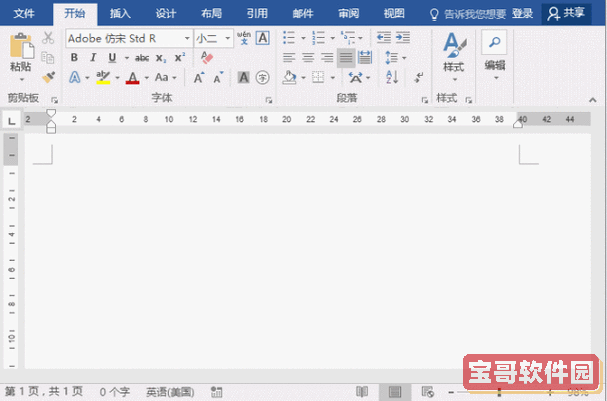Screen dimensions: 607x401
Task: Switch to the 引用 References tab
Action: pos(257,14)
